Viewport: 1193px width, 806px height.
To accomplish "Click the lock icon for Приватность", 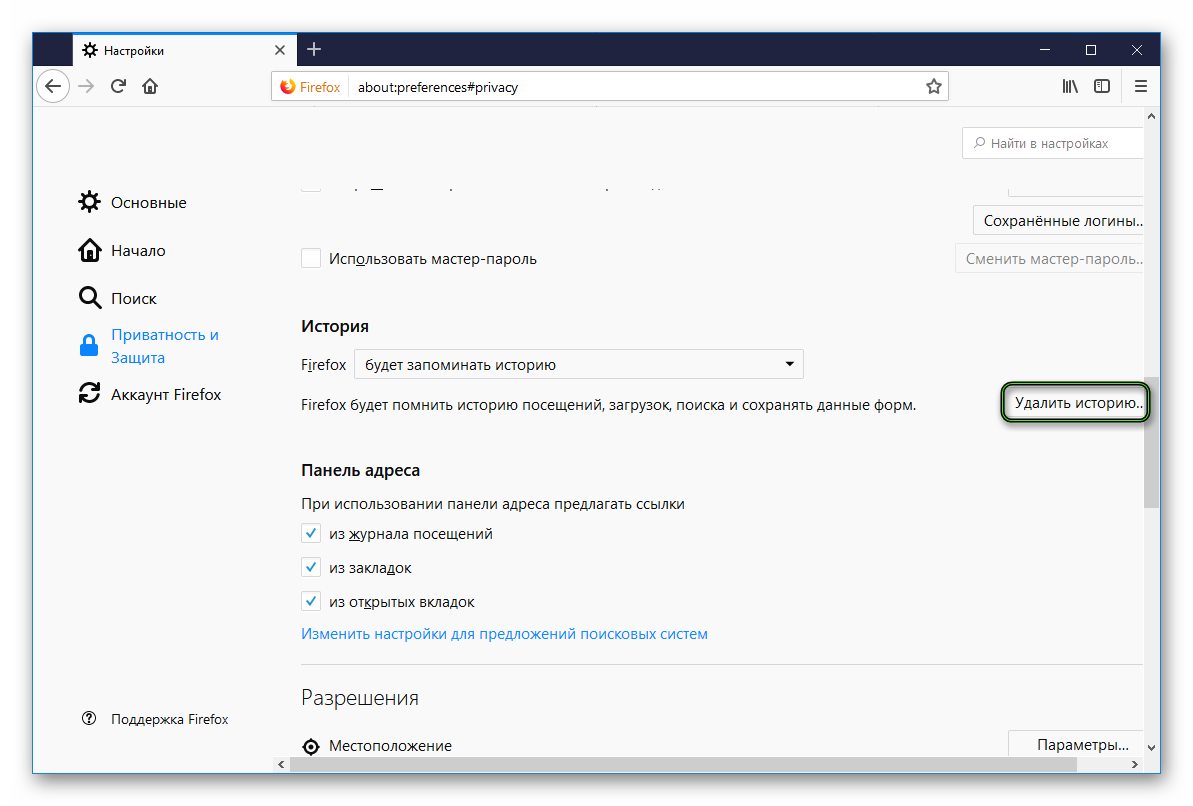I will pyautogui.click(x=89, y=346).
